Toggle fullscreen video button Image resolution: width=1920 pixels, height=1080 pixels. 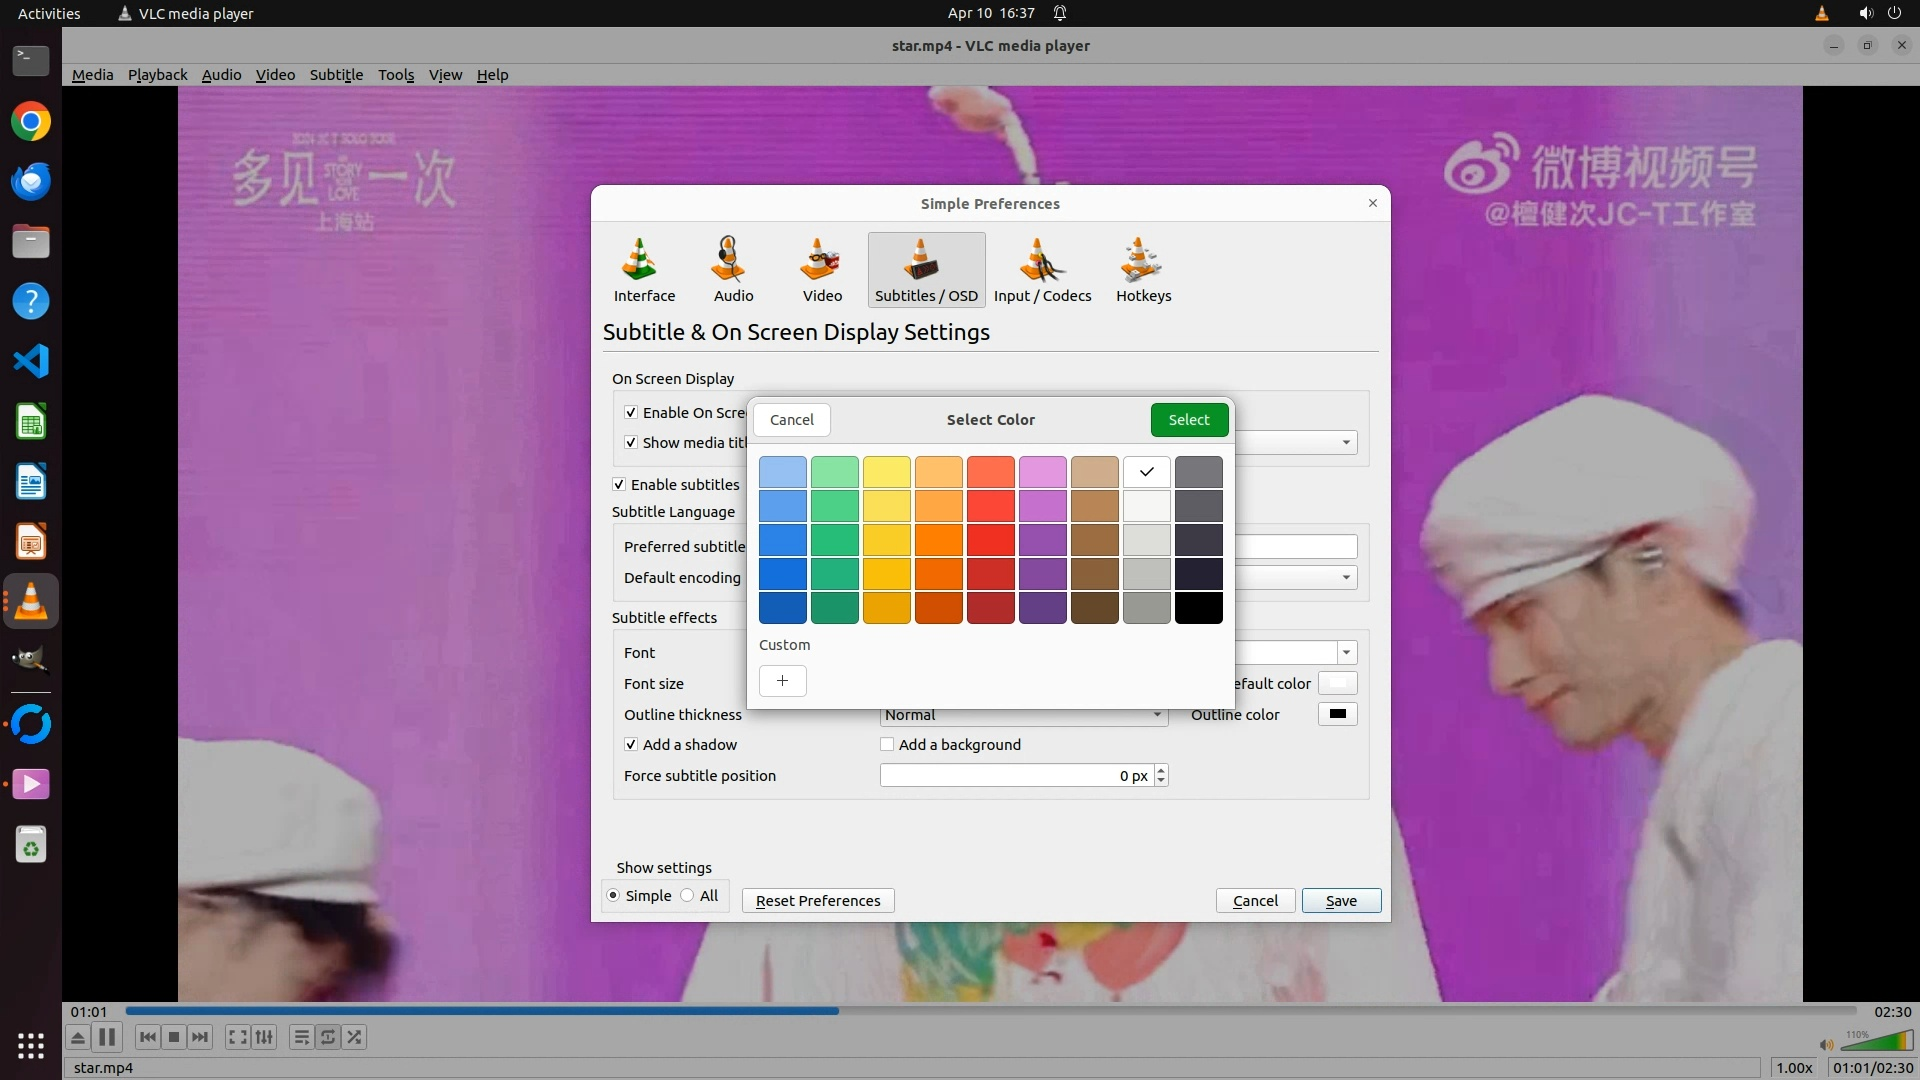[x=237, y=1037]
